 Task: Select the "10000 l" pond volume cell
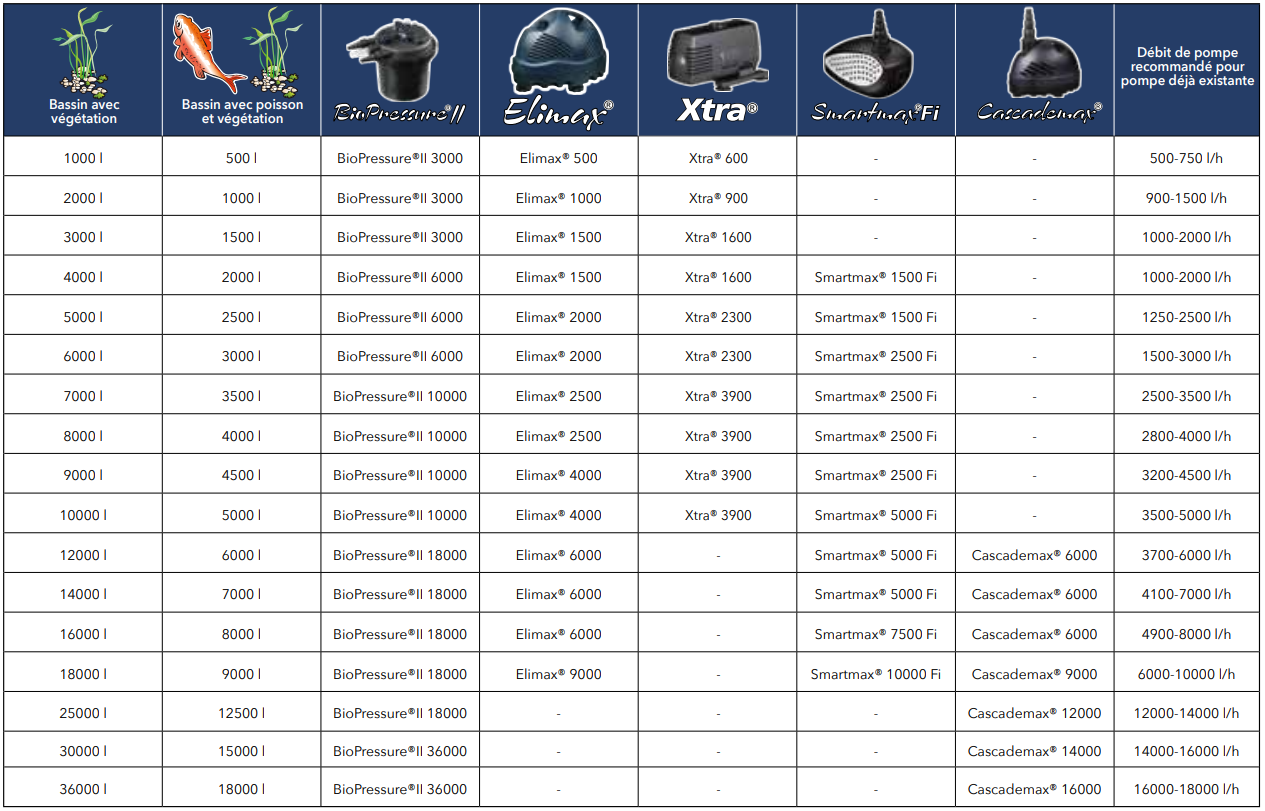point(83,515)
